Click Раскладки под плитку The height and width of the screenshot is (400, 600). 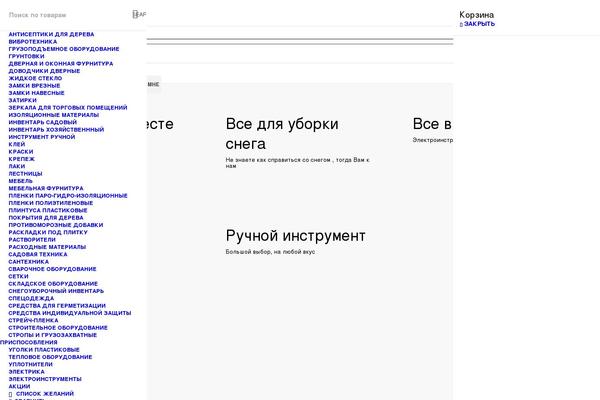(x=48, y=232)
